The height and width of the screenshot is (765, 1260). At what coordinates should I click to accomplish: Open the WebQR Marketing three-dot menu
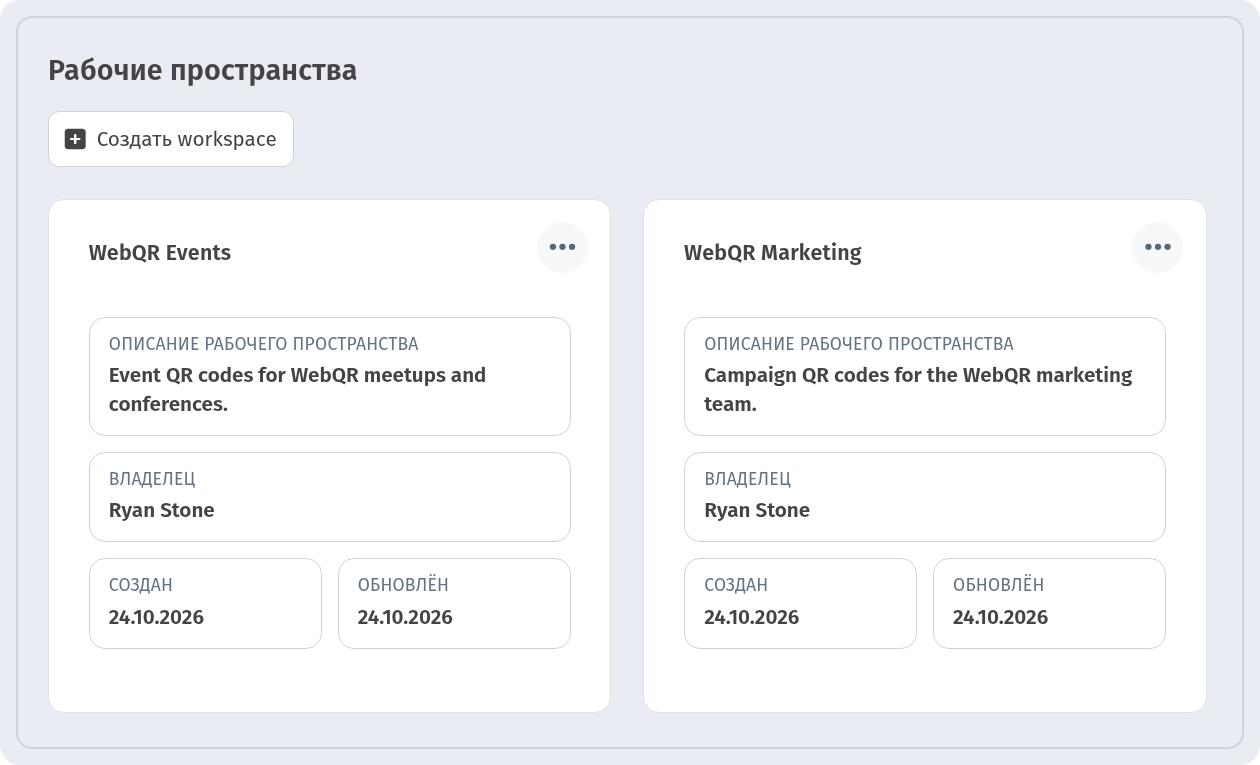tap(1157, 247)
